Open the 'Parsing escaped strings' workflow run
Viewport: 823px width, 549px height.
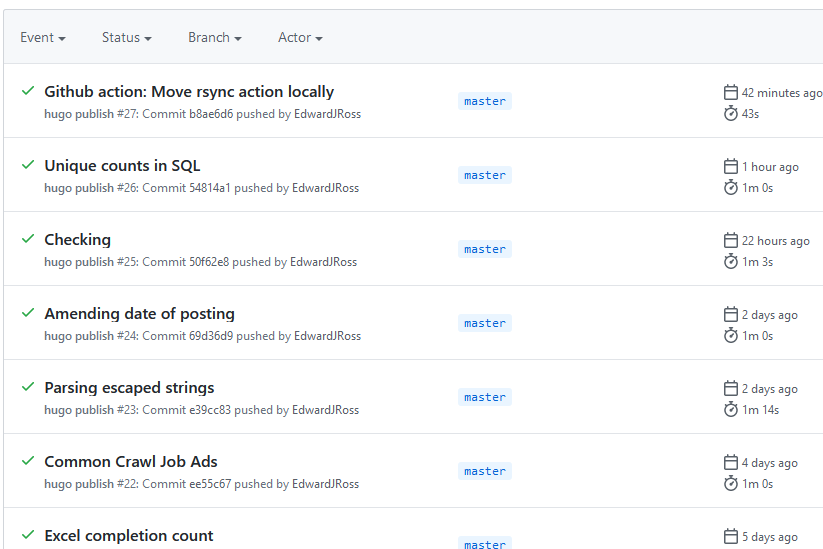tap(129, 388)
